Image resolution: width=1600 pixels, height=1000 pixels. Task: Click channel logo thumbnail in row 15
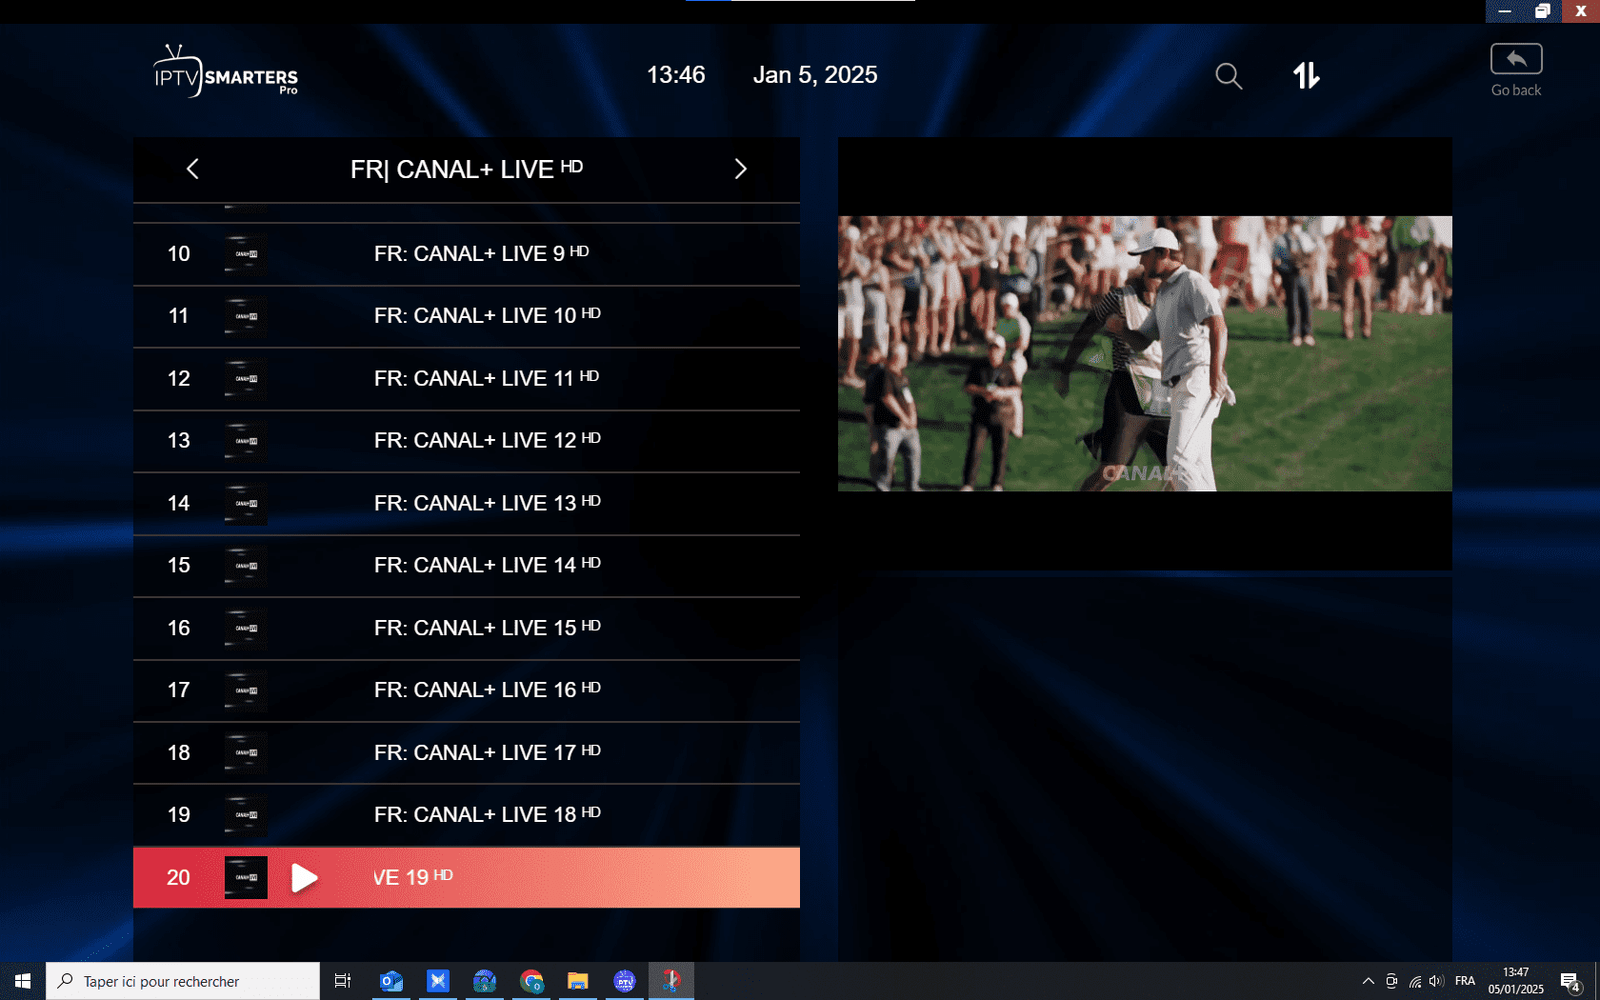click(x=246, y=566)
